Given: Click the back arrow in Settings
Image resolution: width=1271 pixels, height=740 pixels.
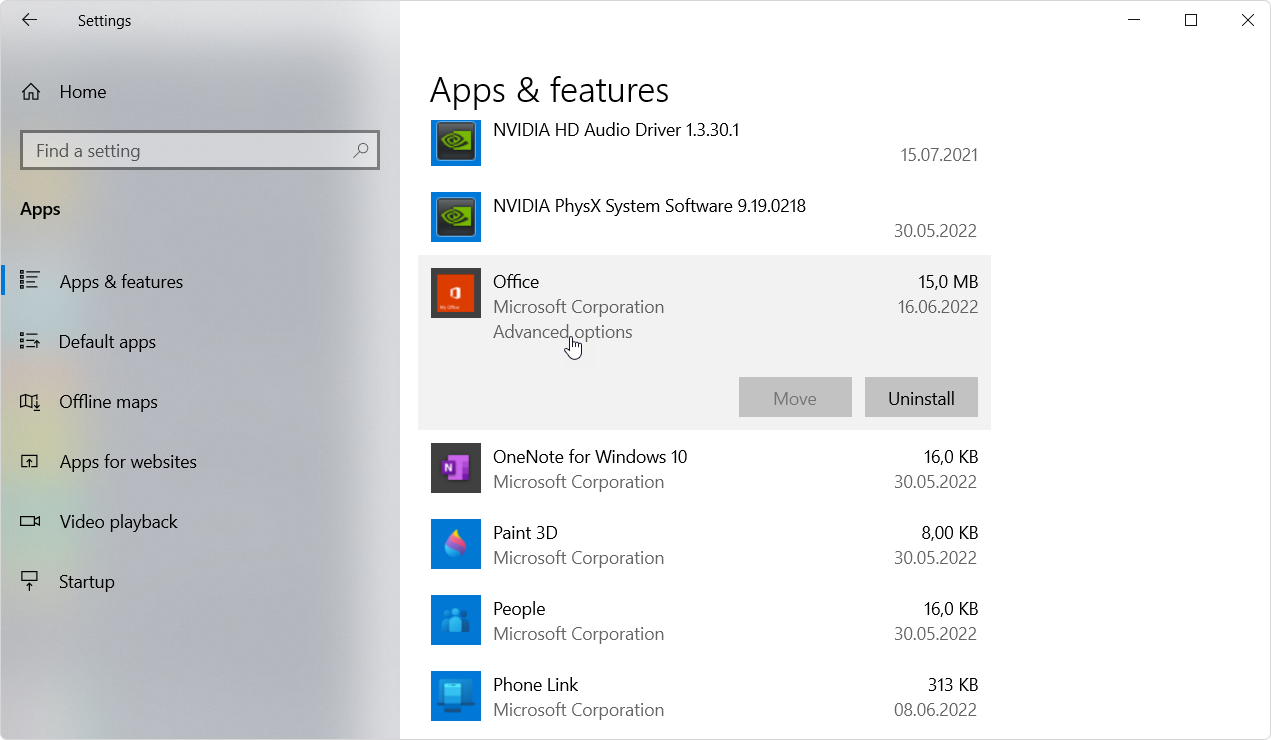Looking at the screenshot, I should (x=29, y=20).
